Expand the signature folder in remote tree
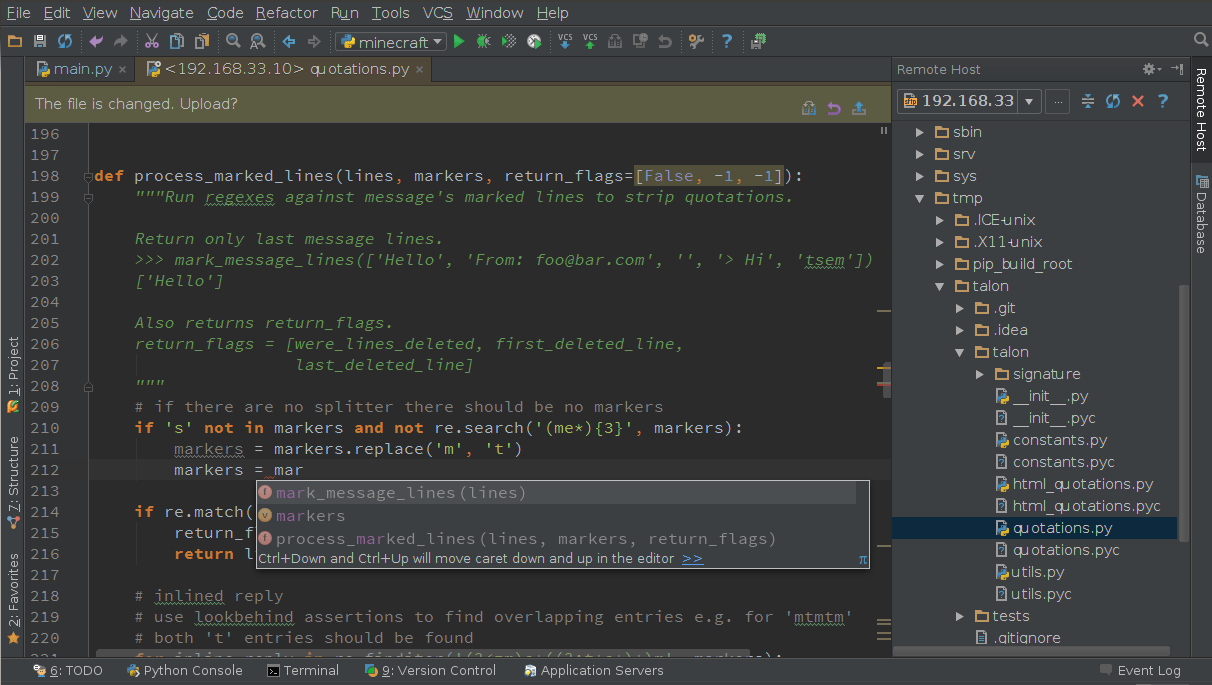The height and width of the screenshot is (685, 1212). pos(980,373)
